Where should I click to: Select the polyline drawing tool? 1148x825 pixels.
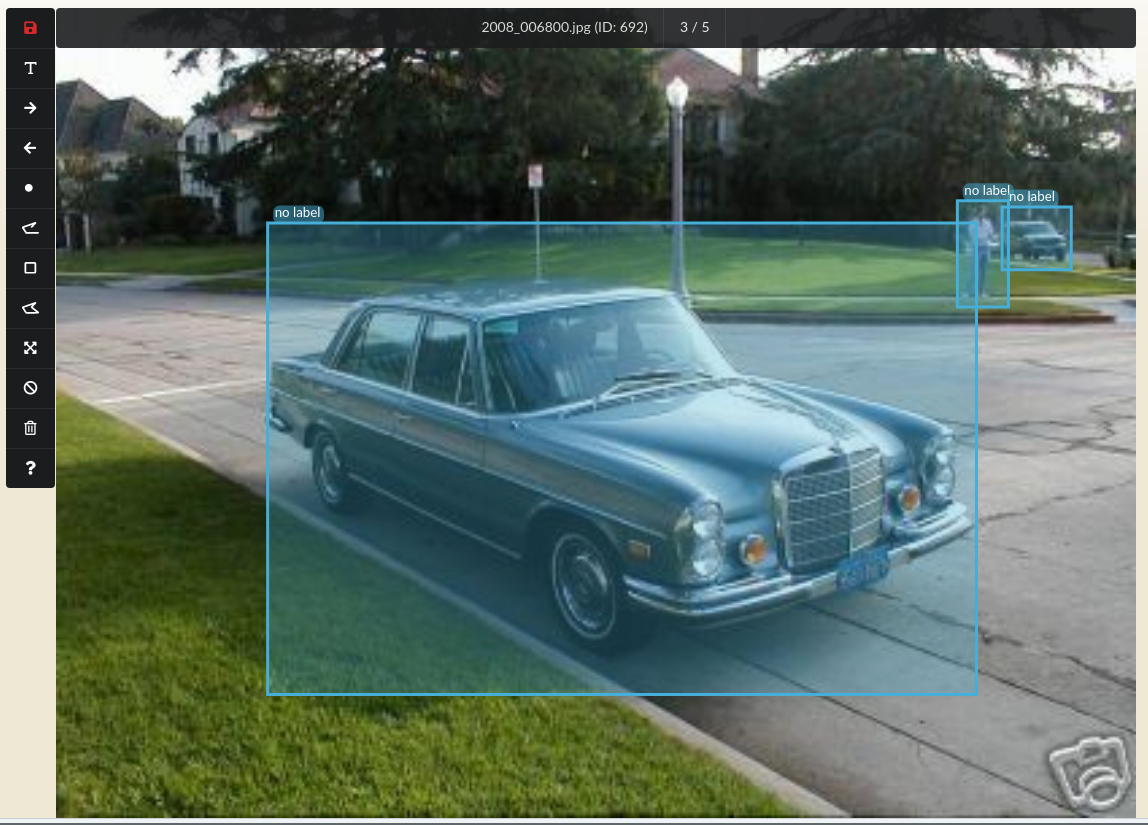(30, 228)
